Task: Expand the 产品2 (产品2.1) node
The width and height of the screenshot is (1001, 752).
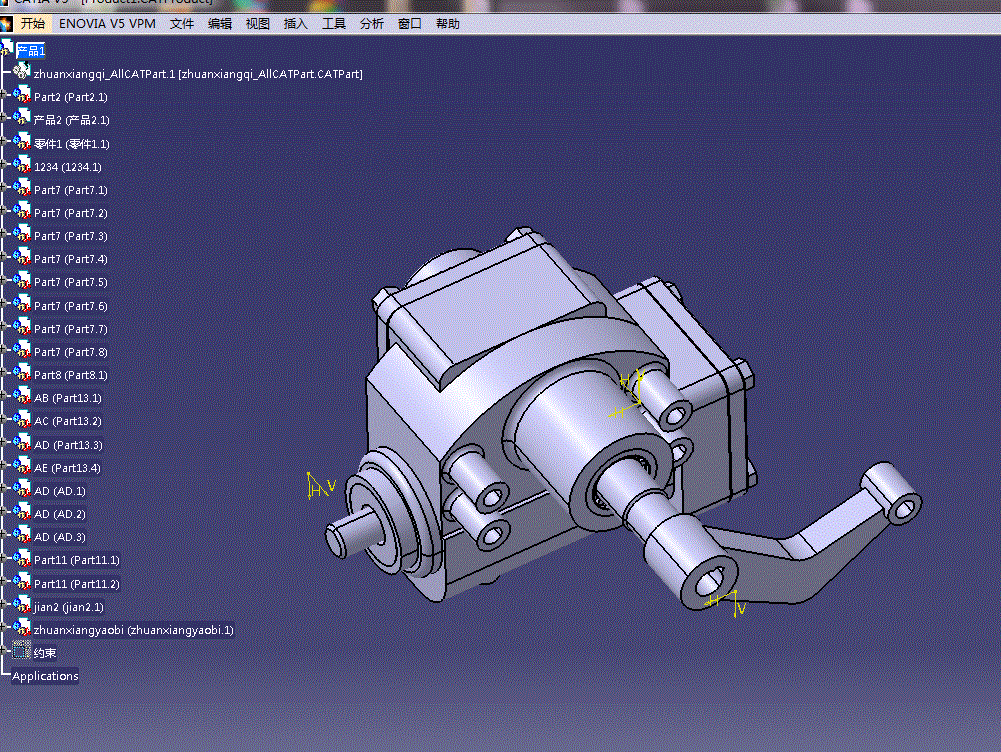Action: pos(3,119)
